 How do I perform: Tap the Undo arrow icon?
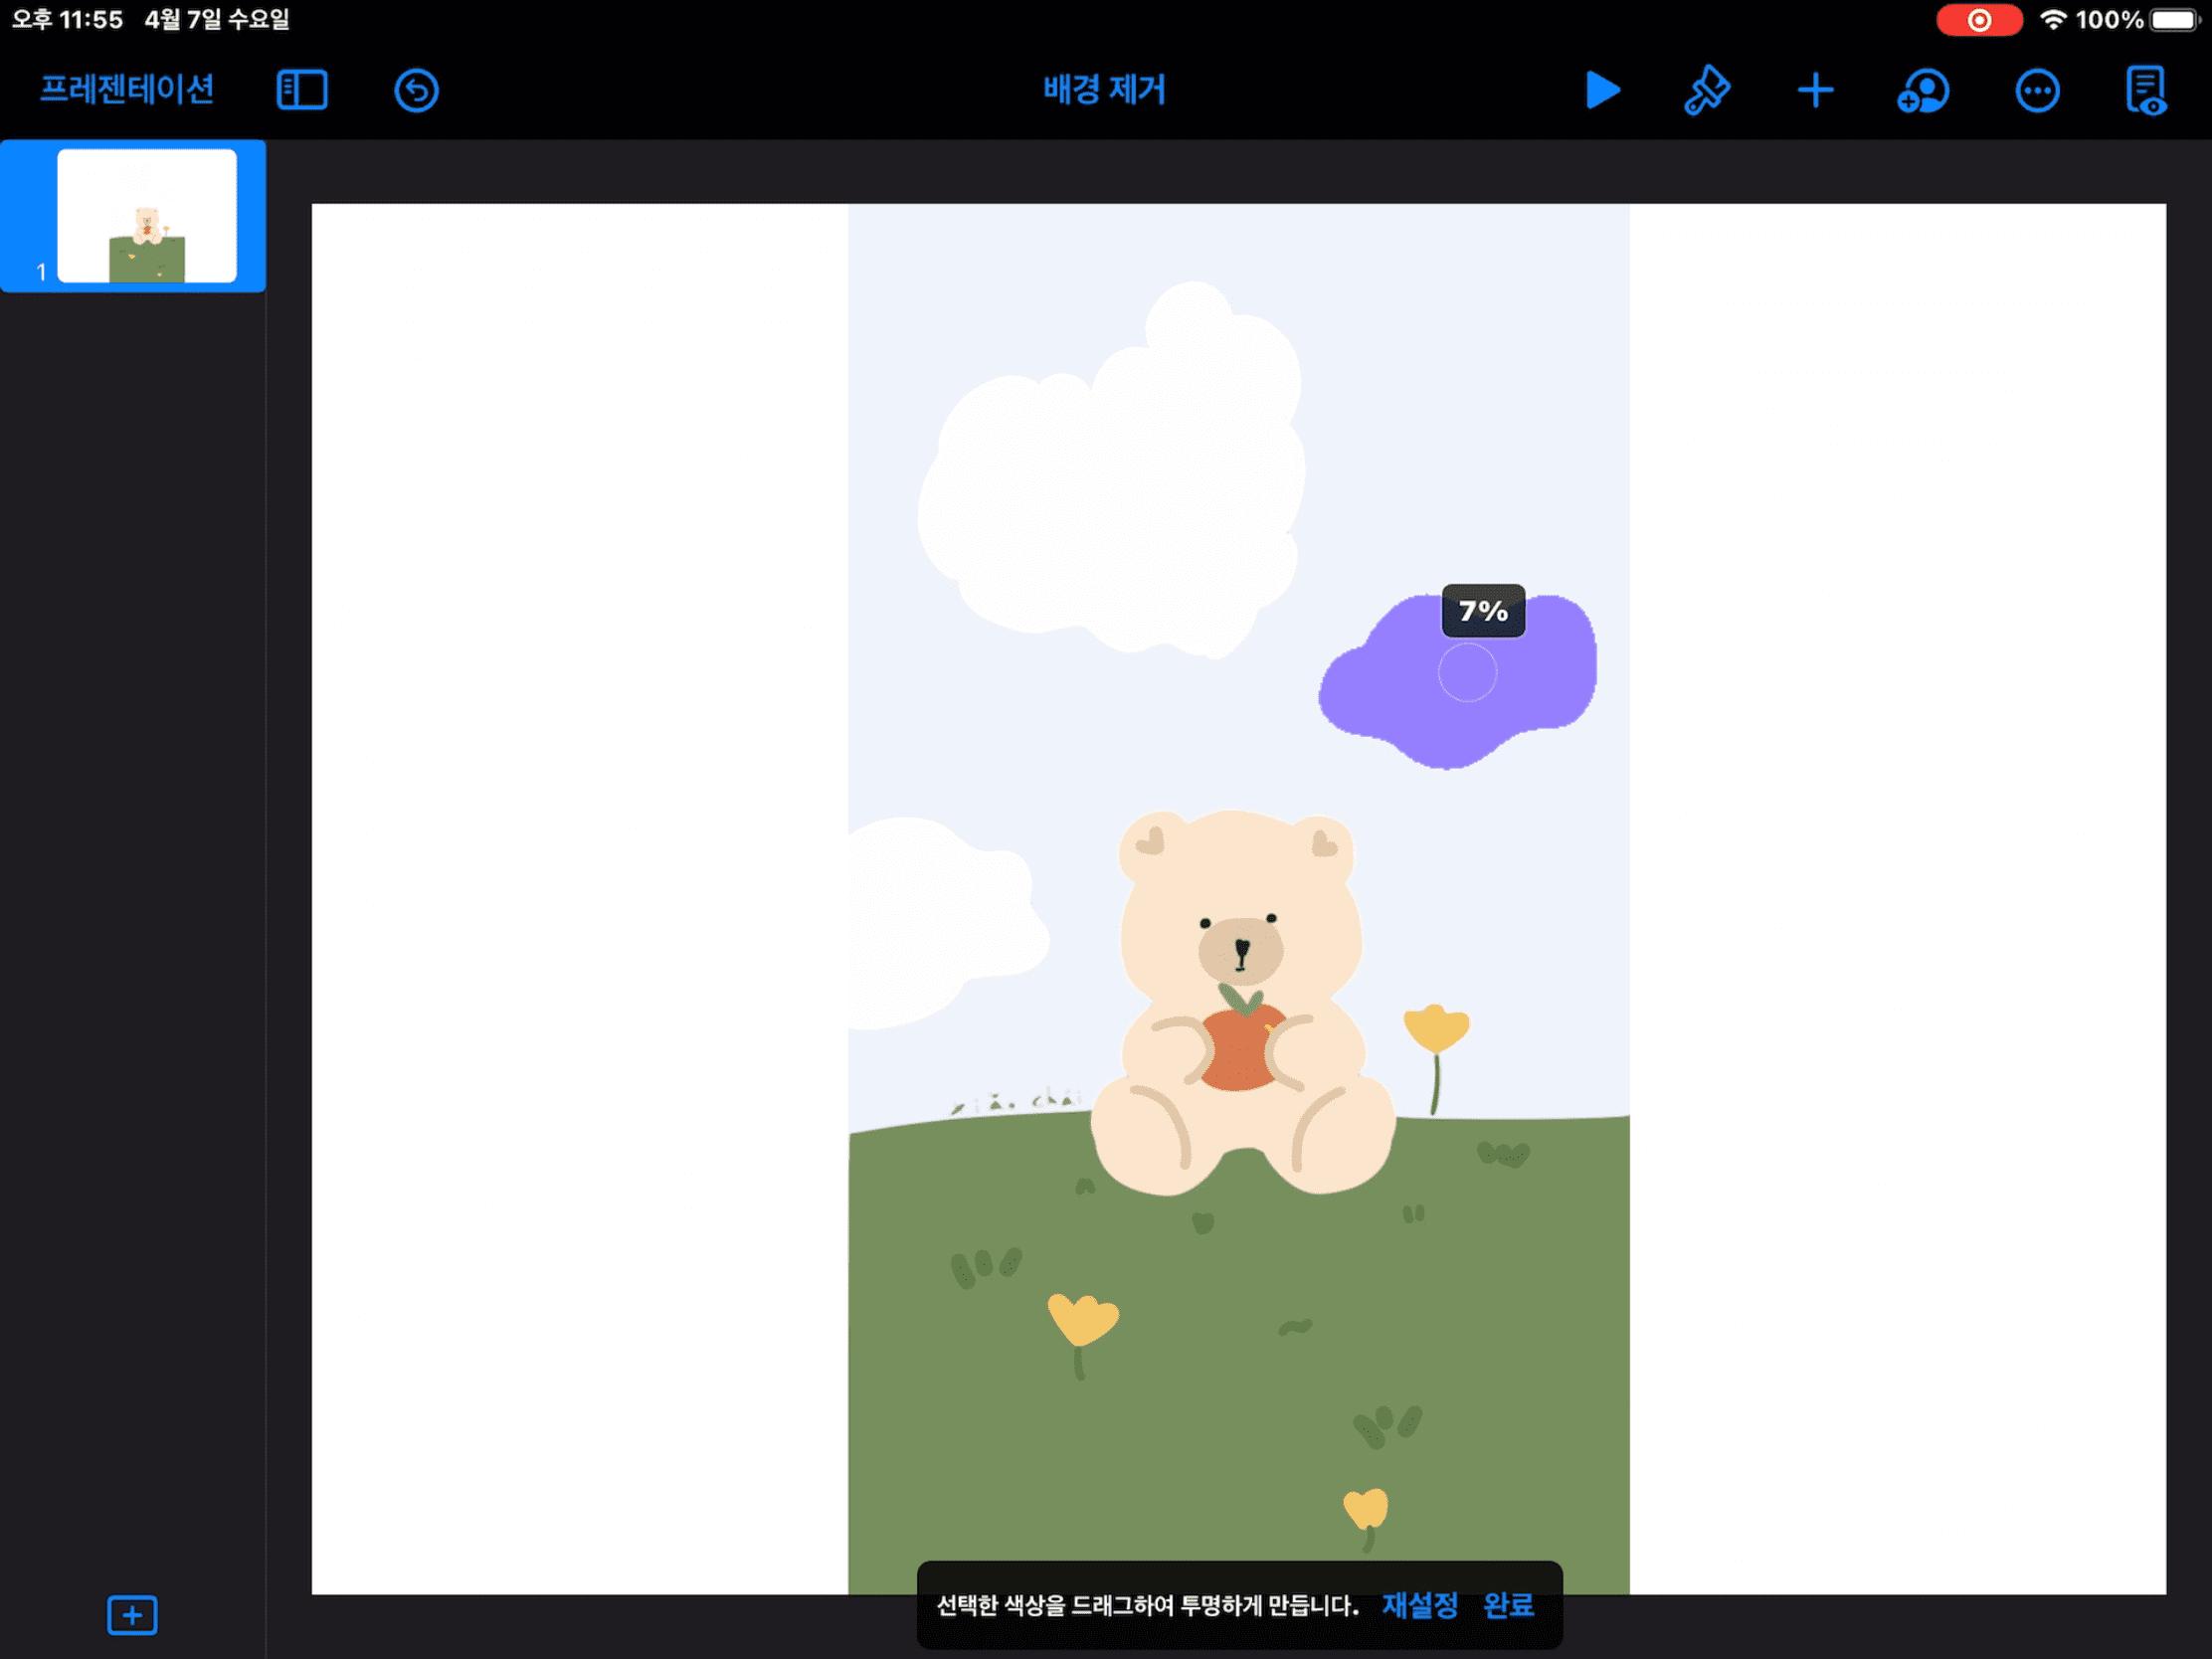[x=416, y=90]
